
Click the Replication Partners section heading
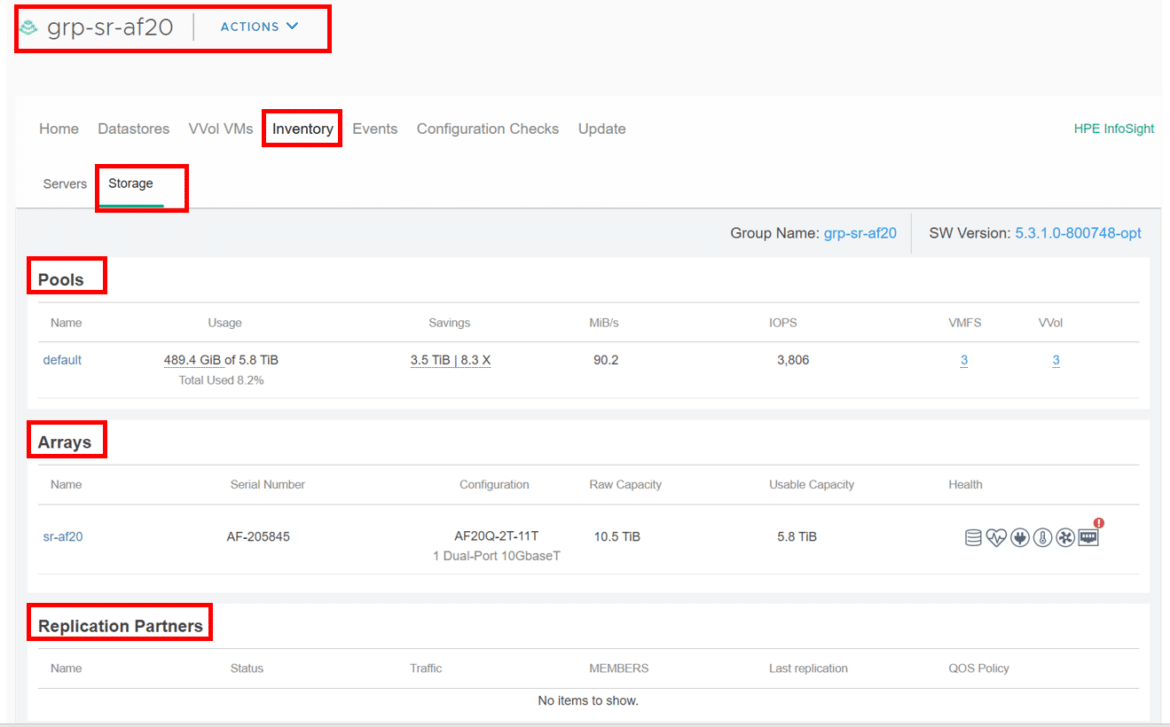click(120, 625)
